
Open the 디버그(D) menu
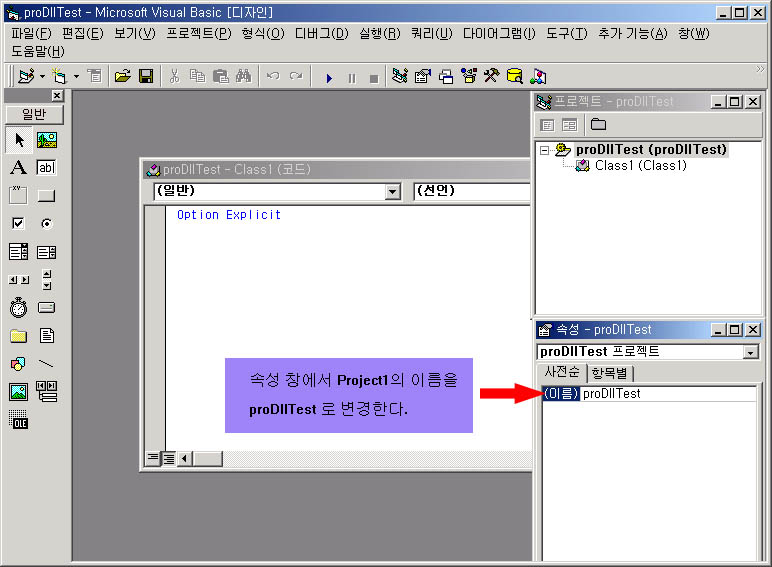click(322, 33)
